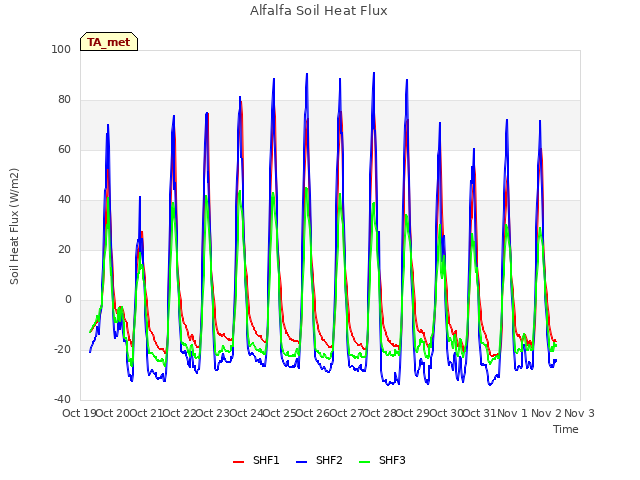Click the Oct 31 x-axis date label
The width and height of the screenshot is (640, 480).
pyautogui.click(x=480, y=413)
